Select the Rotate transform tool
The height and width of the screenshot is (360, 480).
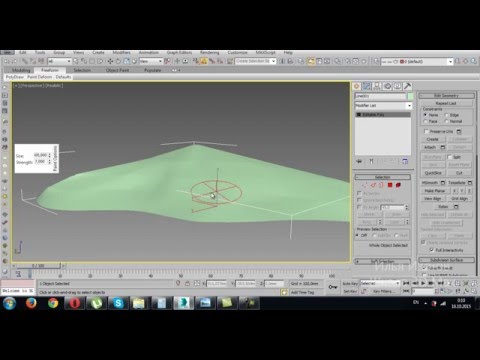pyautogui.click(x=118, y=61)
